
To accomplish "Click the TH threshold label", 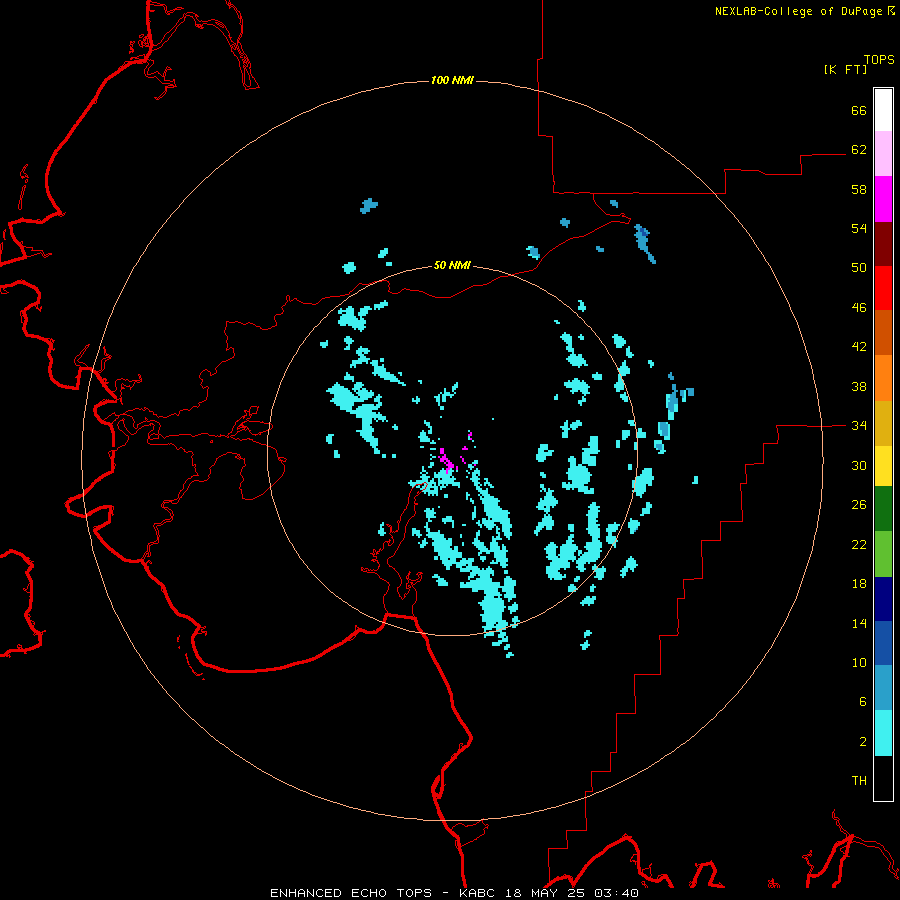I will (859, 780).
